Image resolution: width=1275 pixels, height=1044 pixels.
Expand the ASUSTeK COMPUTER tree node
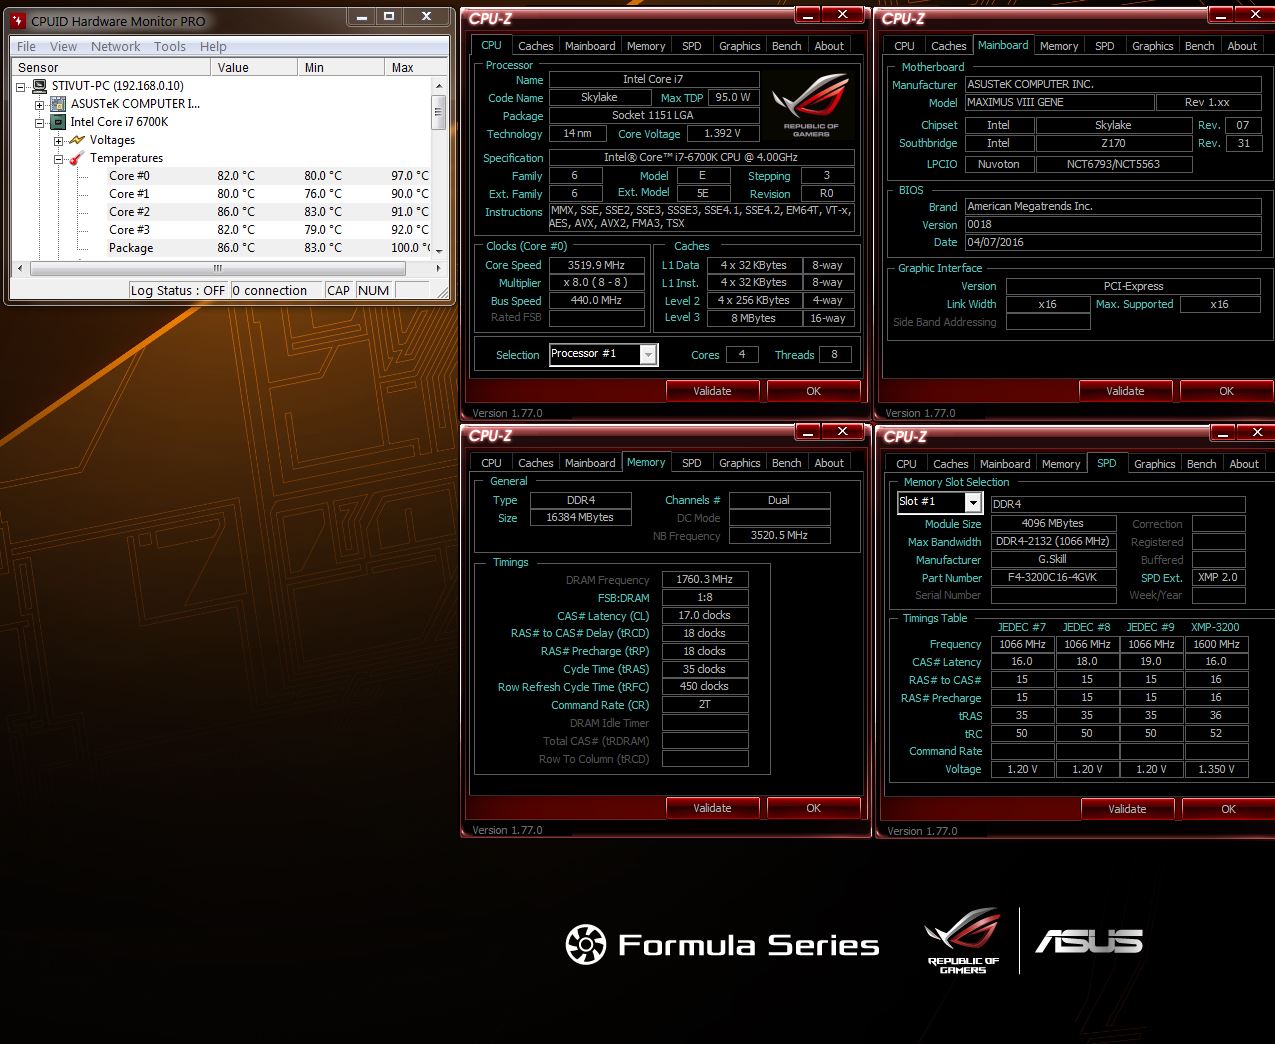click(40, 105)
